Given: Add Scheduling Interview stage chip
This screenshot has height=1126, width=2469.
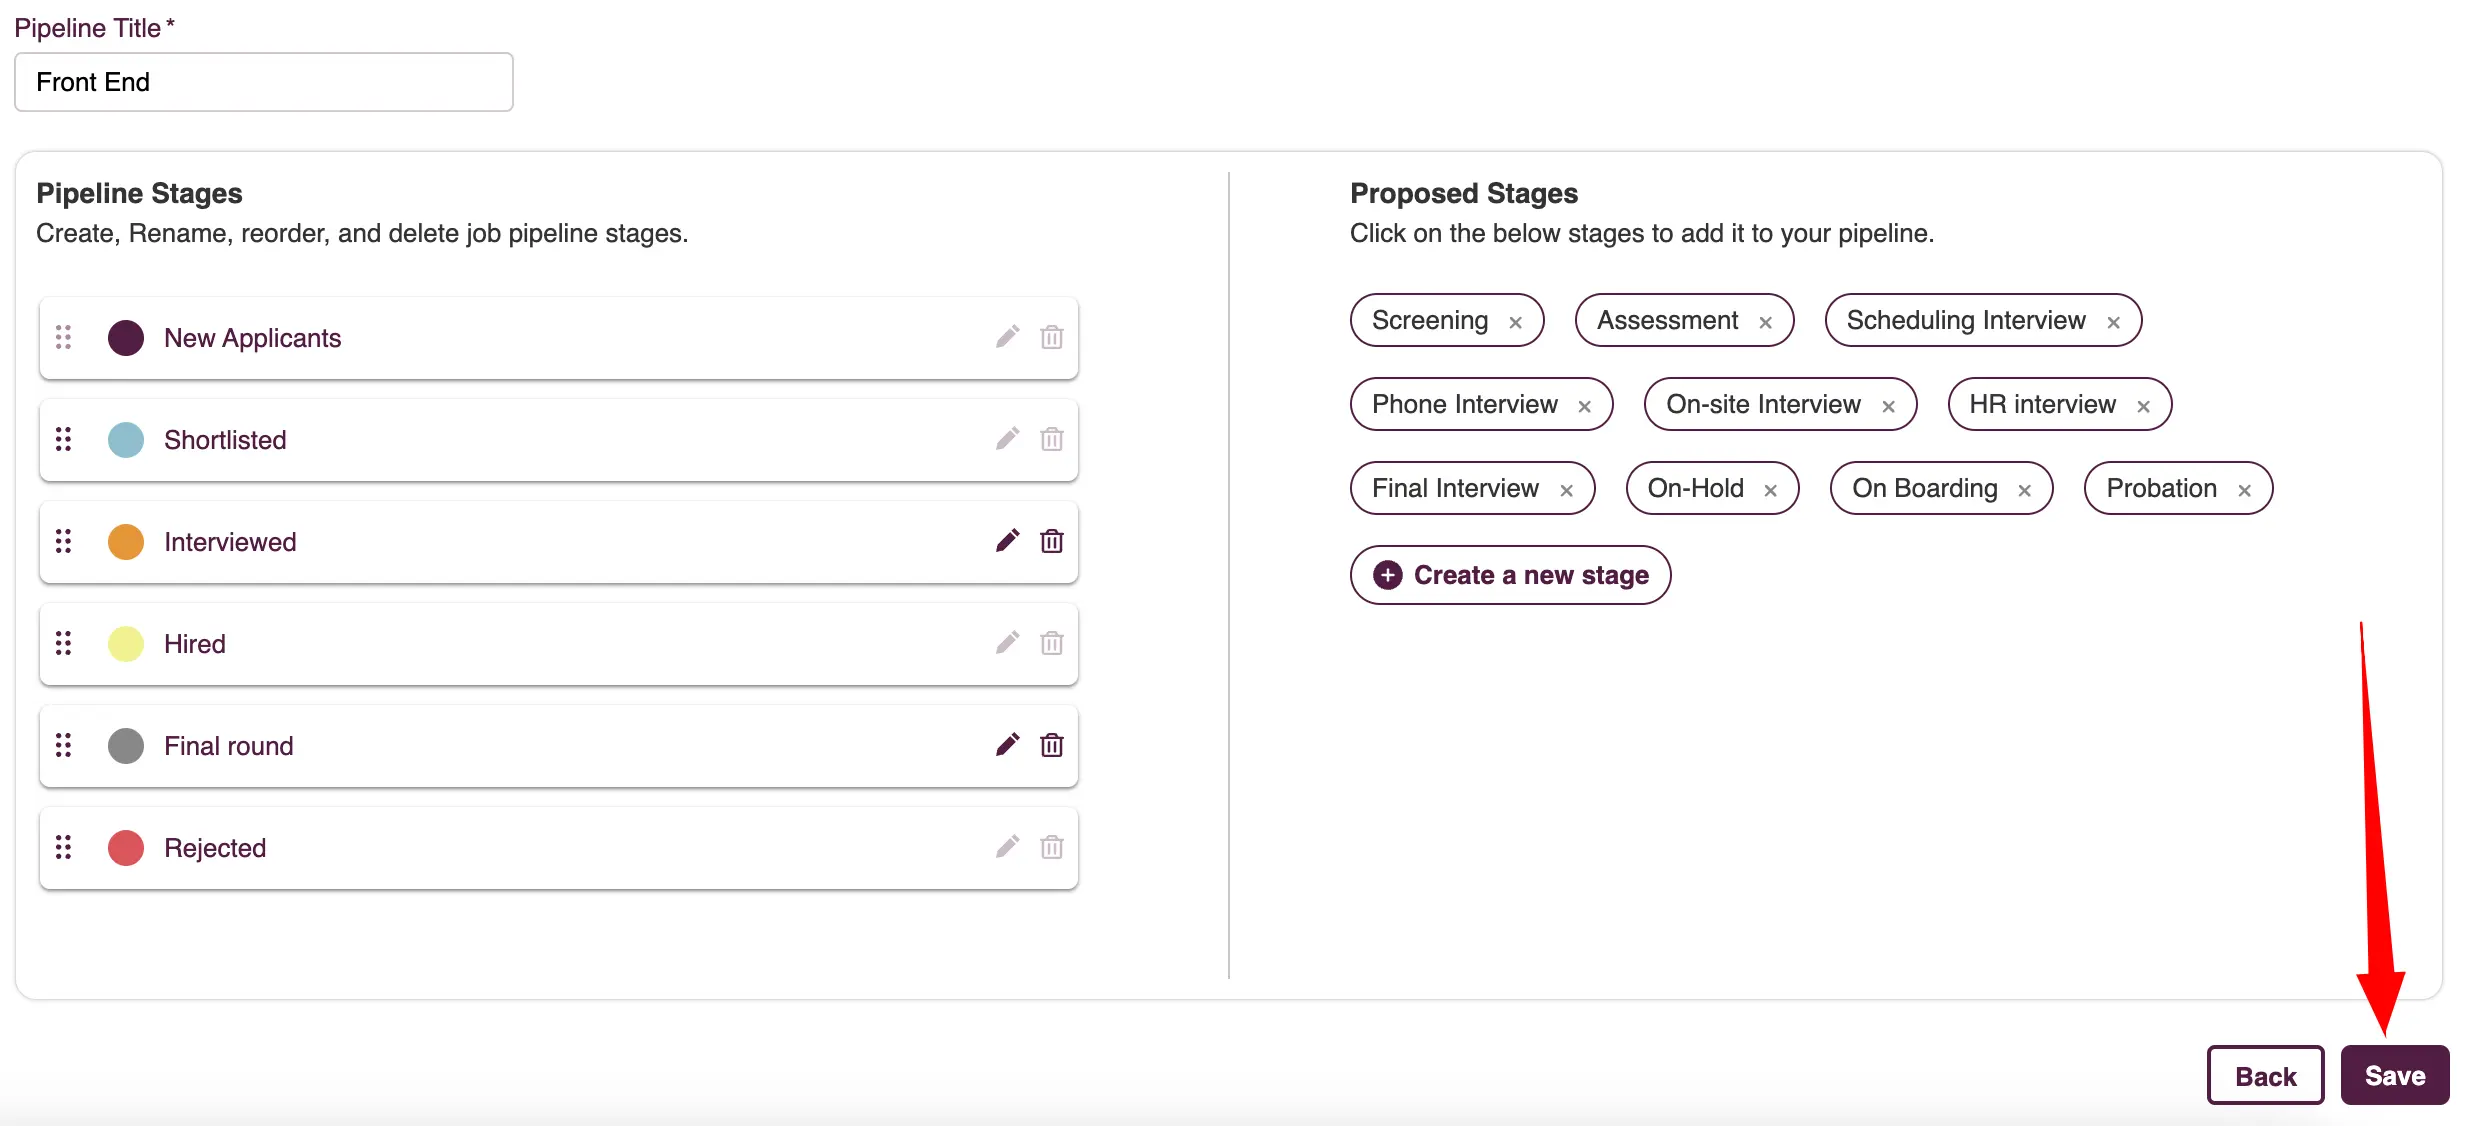Looking at the screenshot, I should [1965, 320].
